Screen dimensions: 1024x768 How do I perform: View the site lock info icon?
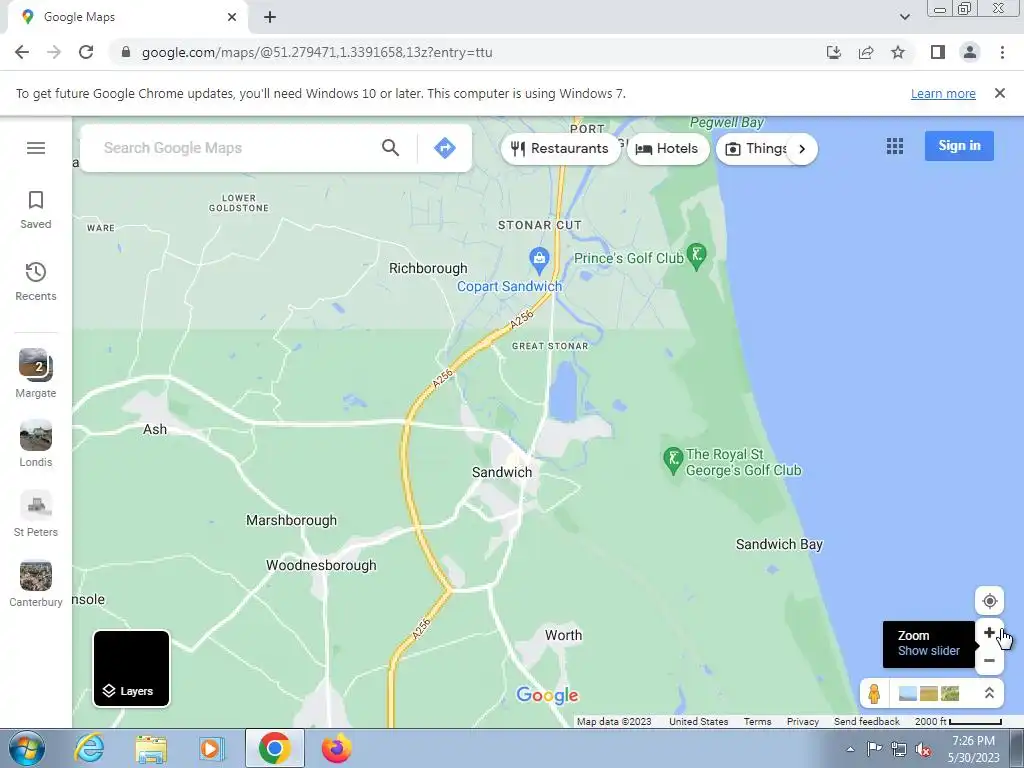(126, 52)
